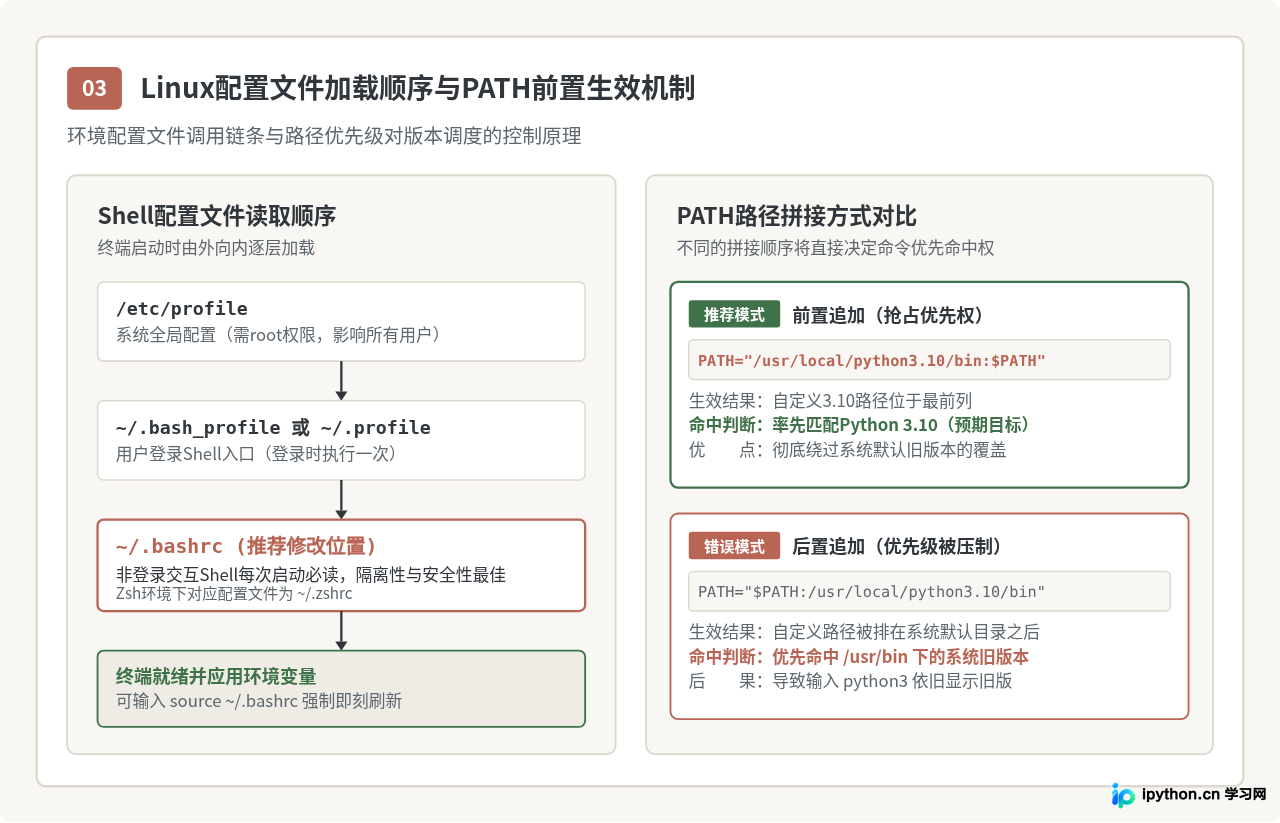Select '终端就绪并应用环境变量' heading
The width and height of the screenshot is (1280, 823).
tap(216, 676)
